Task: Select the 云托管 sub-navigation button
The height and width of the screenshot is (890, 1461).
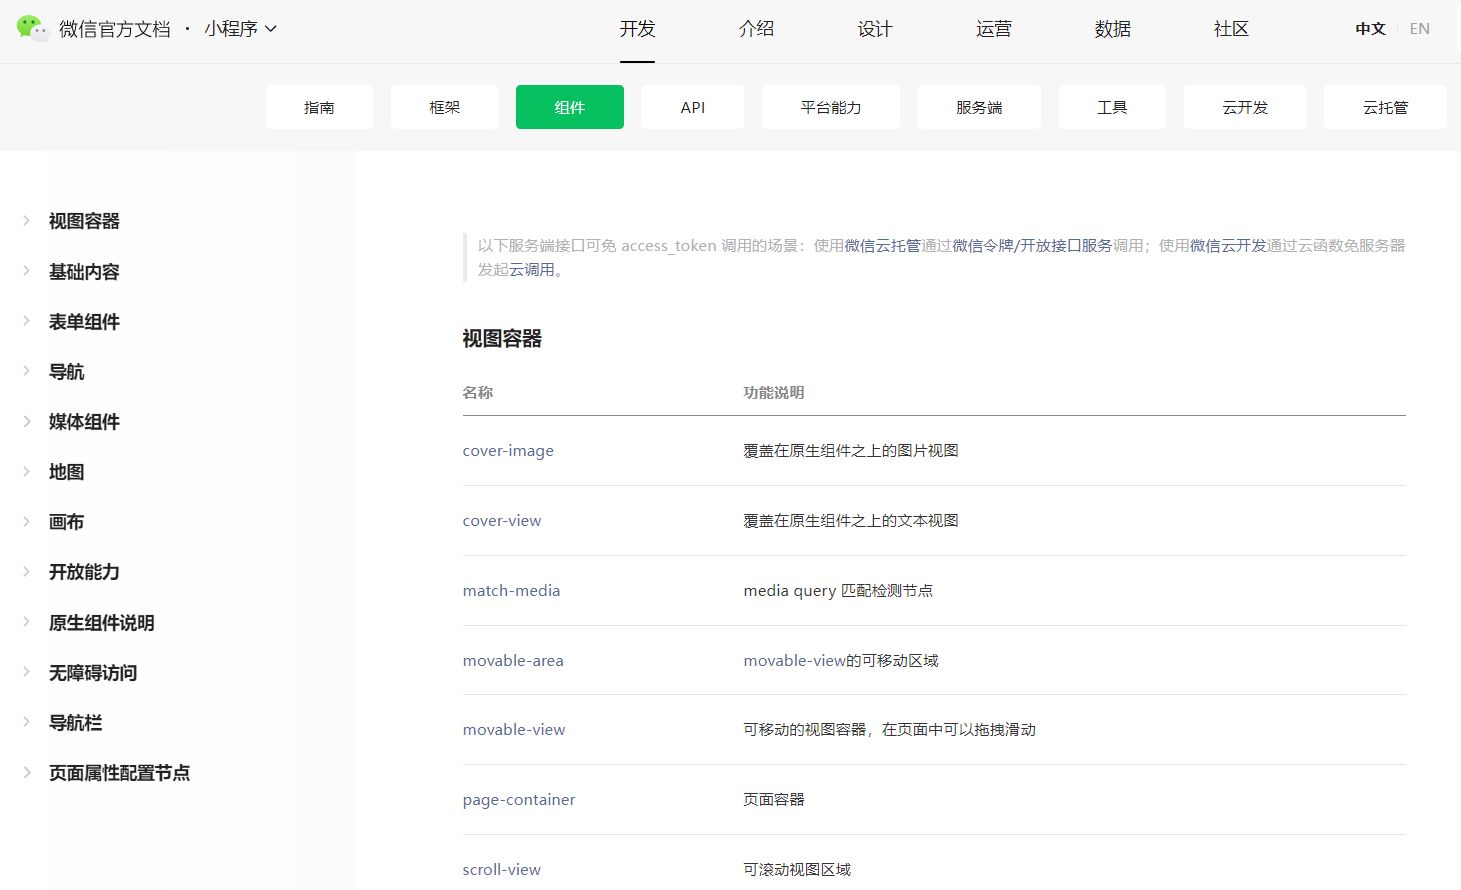Action: tap(1385, 107)
